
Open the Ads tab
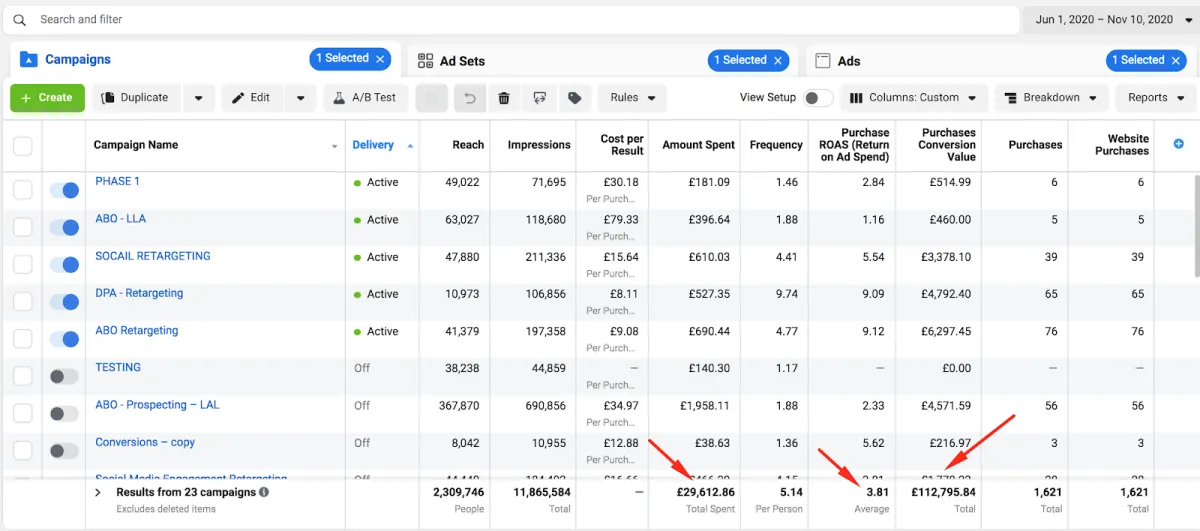click(849, 61)
